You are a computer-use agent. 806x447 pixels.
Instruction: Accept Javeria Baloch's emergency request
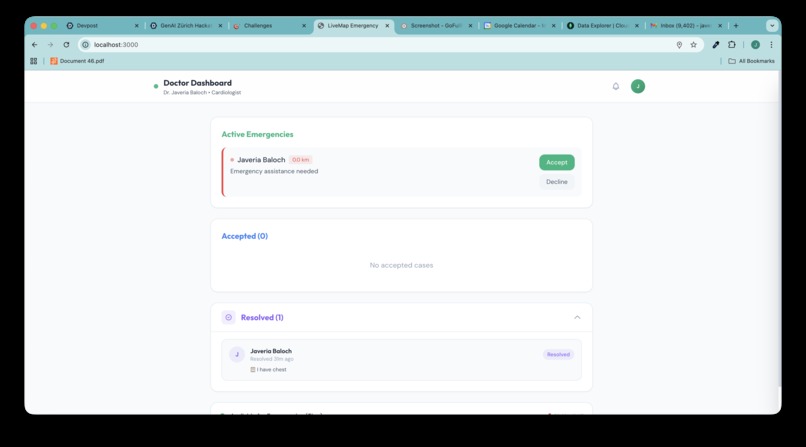coord(557,162)
